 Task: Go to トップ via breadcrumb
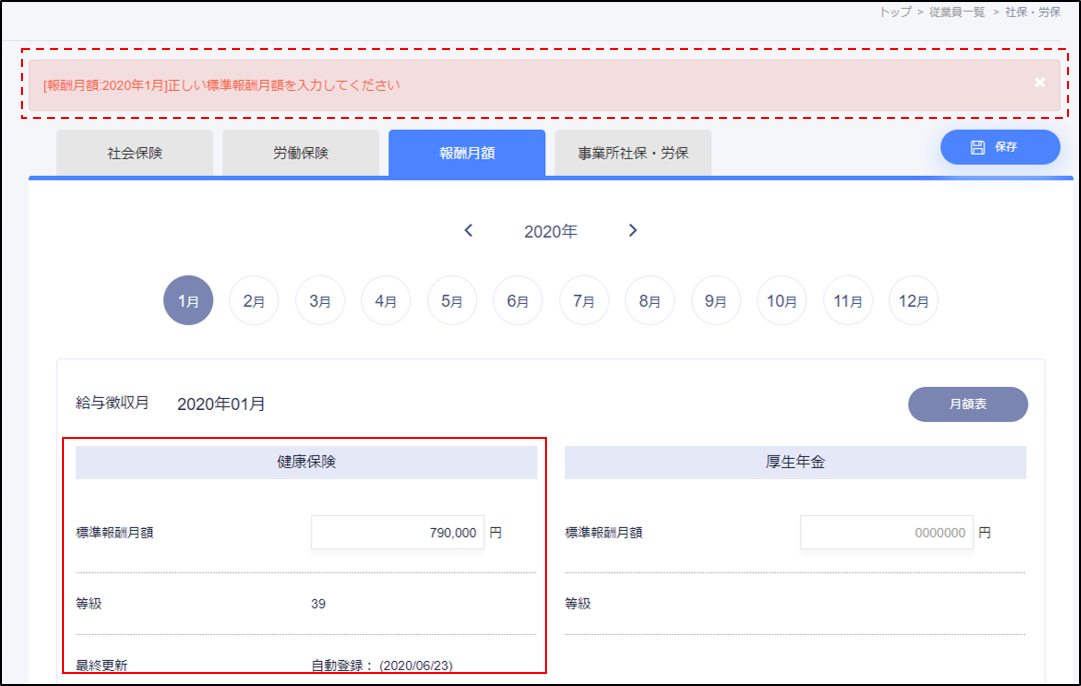click(895, 12)
